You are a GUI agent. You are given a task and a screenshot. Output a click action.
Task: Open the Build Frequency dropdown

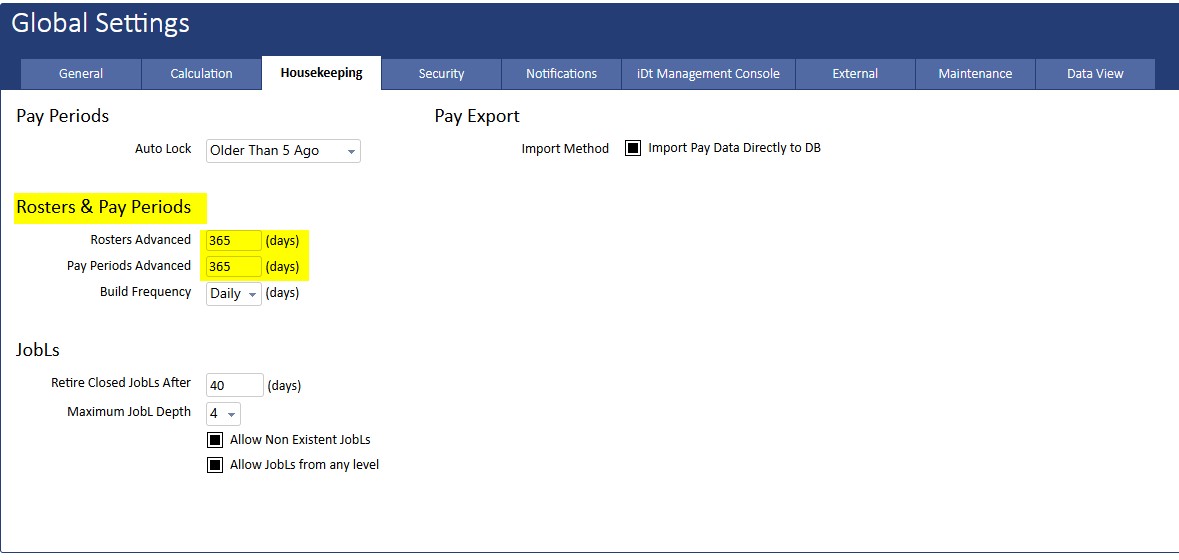click(233, 294)
